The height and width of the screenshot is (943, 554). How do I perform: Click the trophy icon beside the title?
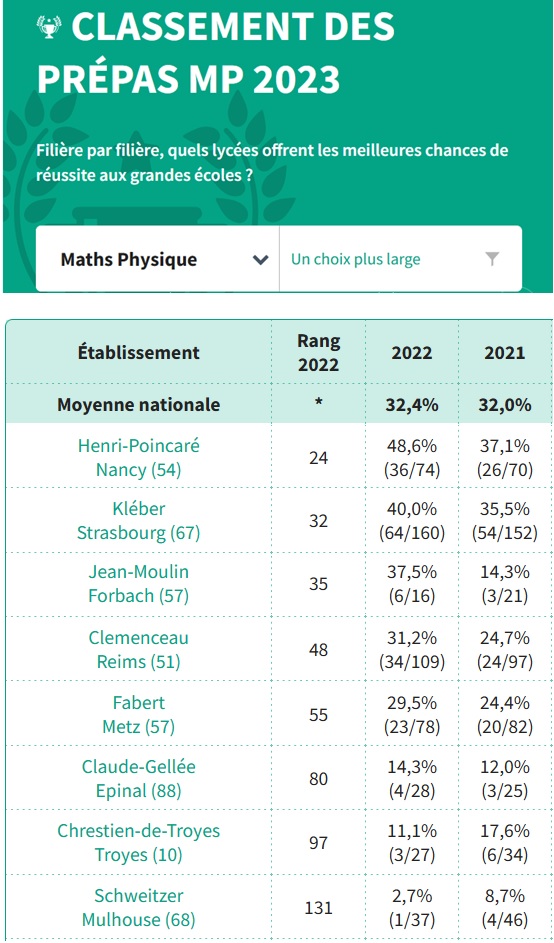pyautogui.click(x=49, y=27)
